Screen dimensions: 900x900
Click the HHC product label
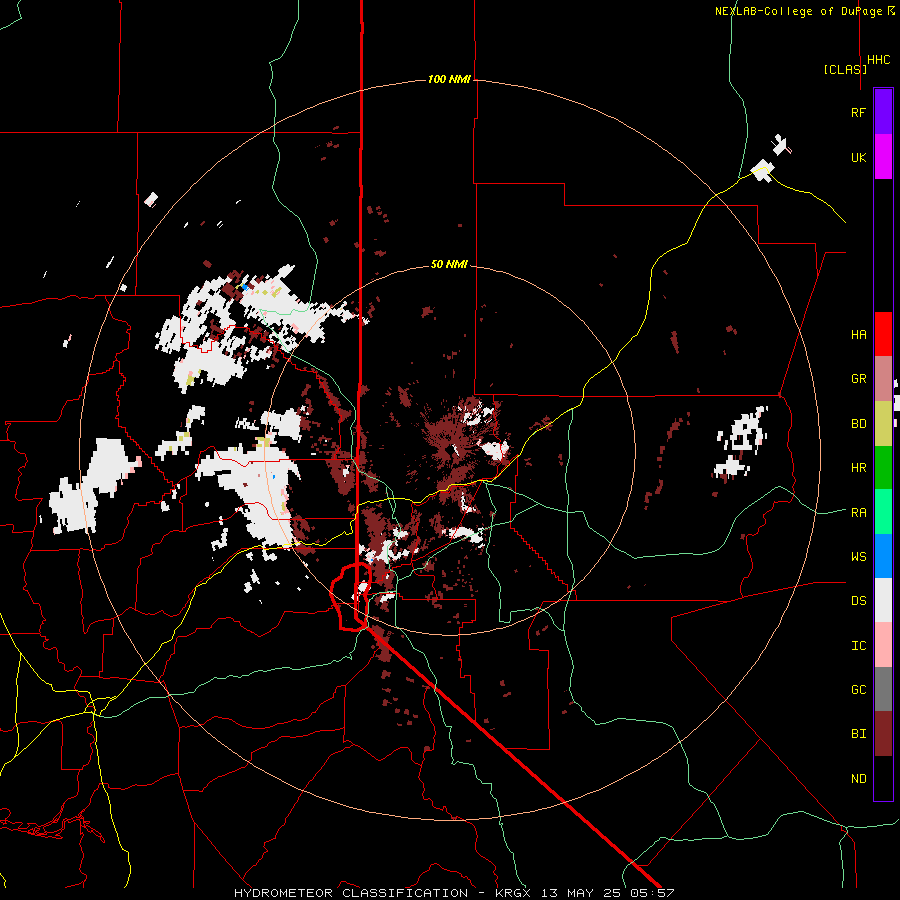click(x=878, y=59)
